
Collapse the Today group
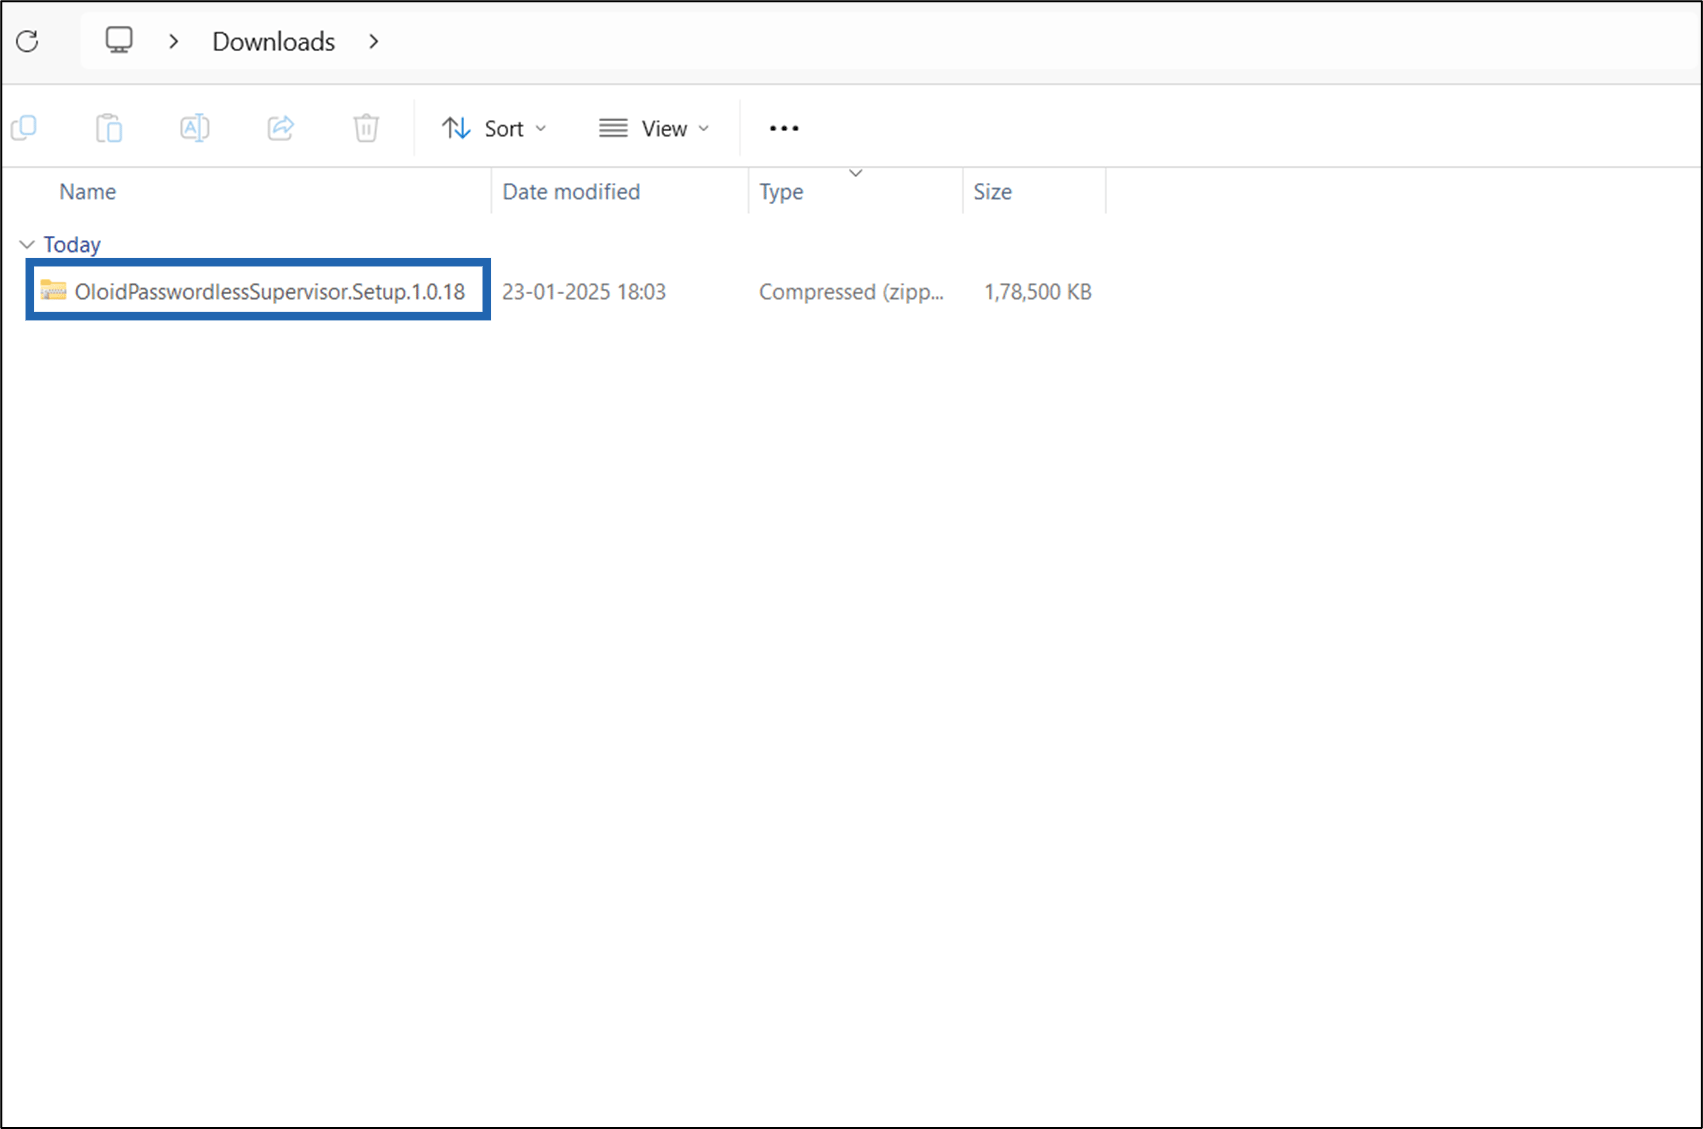27,244
